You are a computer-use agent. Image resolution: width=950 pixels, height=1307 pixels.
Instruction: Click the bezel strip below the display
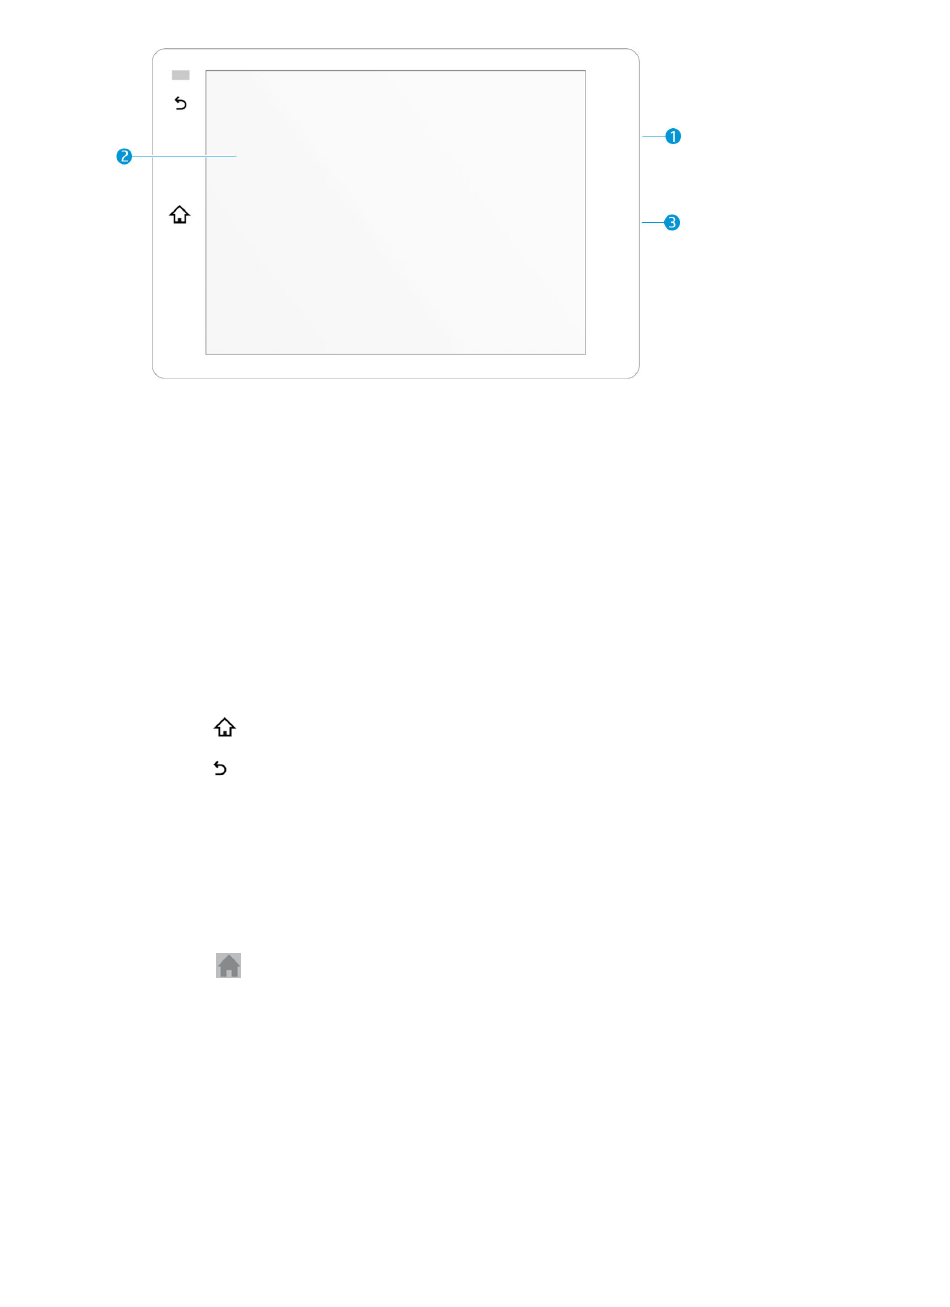point(395,366)
